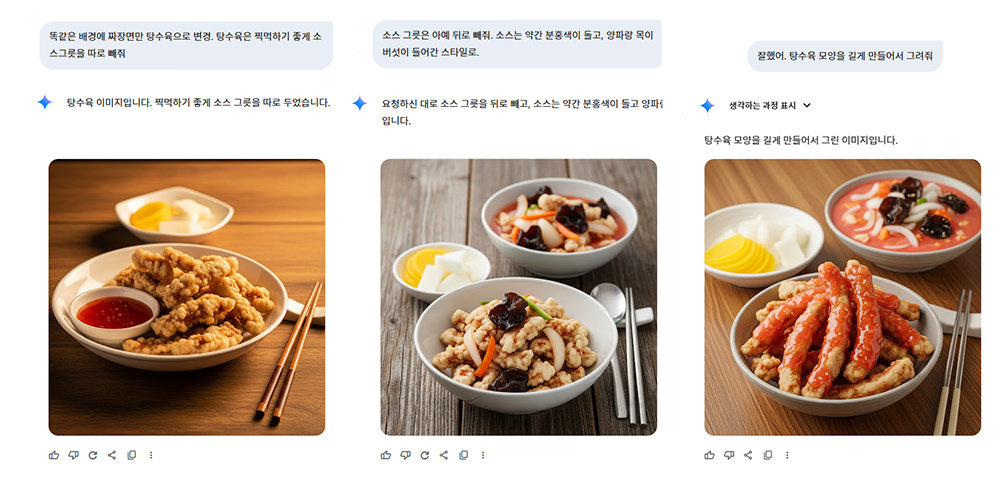Thumbs down the gray wood table image response

coord(406,455)
